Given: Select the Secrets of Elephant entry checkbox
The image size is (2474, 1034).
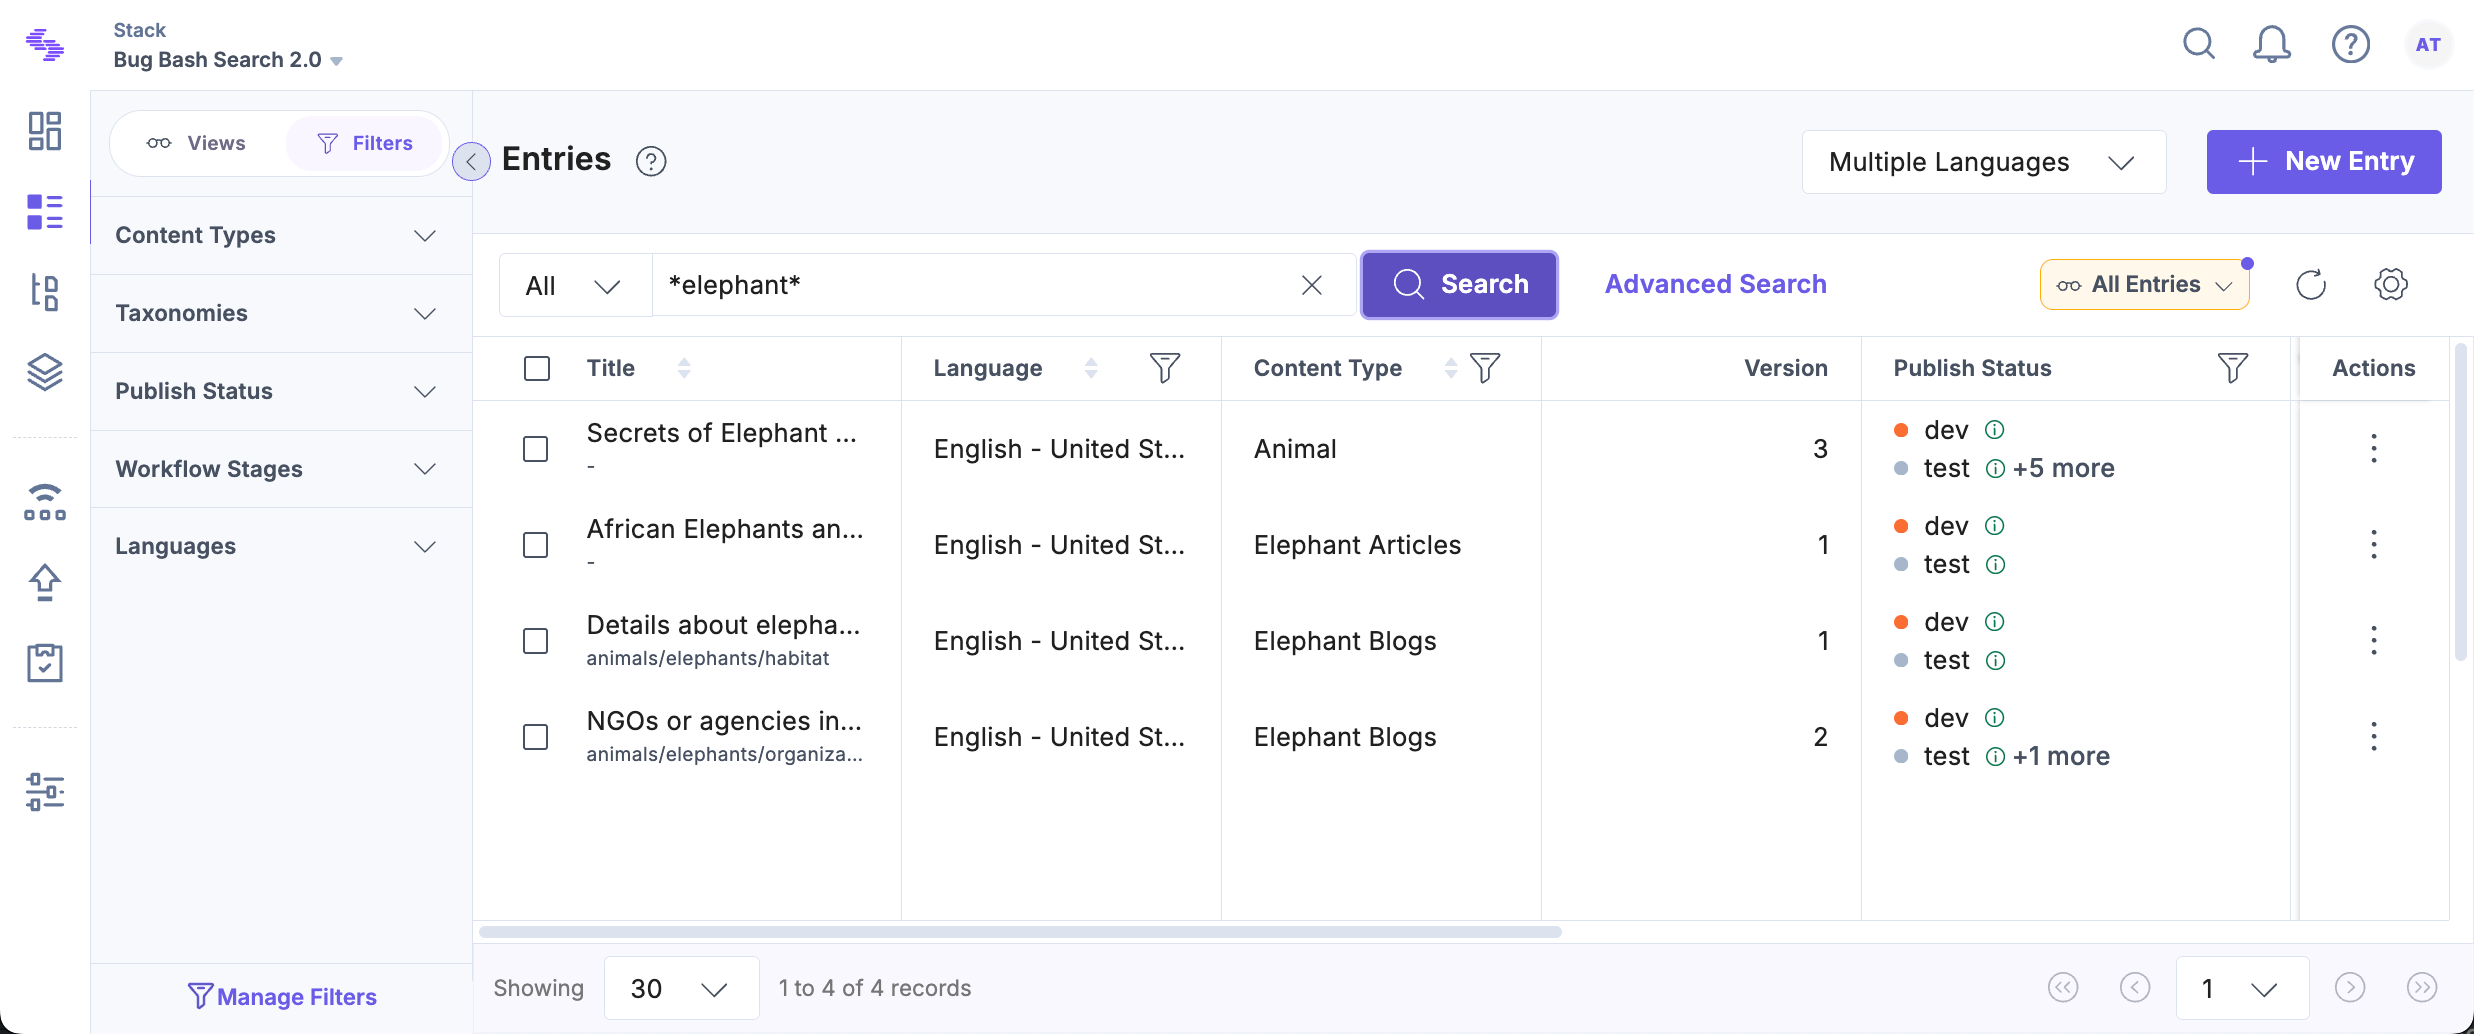Looking at the screenshot, I should (x=536, y=449).
